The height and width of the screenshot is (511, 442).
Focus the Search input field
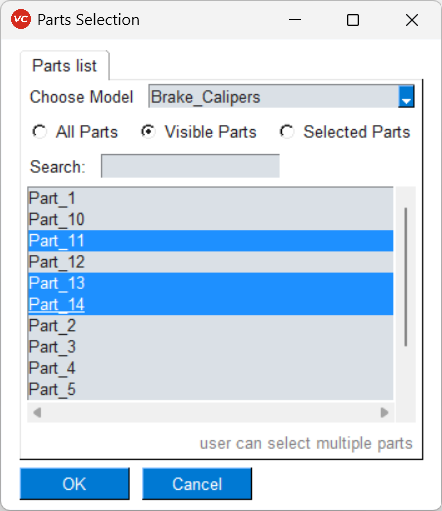tap(190, 166)
